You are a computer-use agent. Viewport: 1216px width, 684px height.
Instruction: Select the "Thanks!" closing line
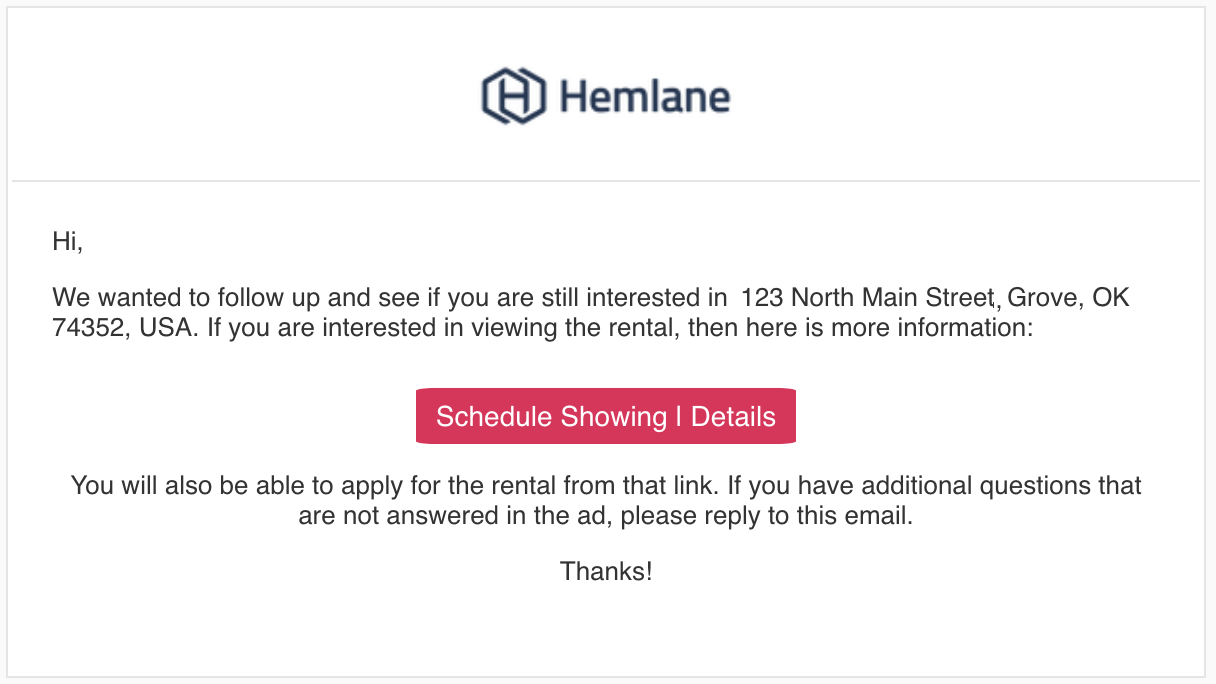point(606,571)
